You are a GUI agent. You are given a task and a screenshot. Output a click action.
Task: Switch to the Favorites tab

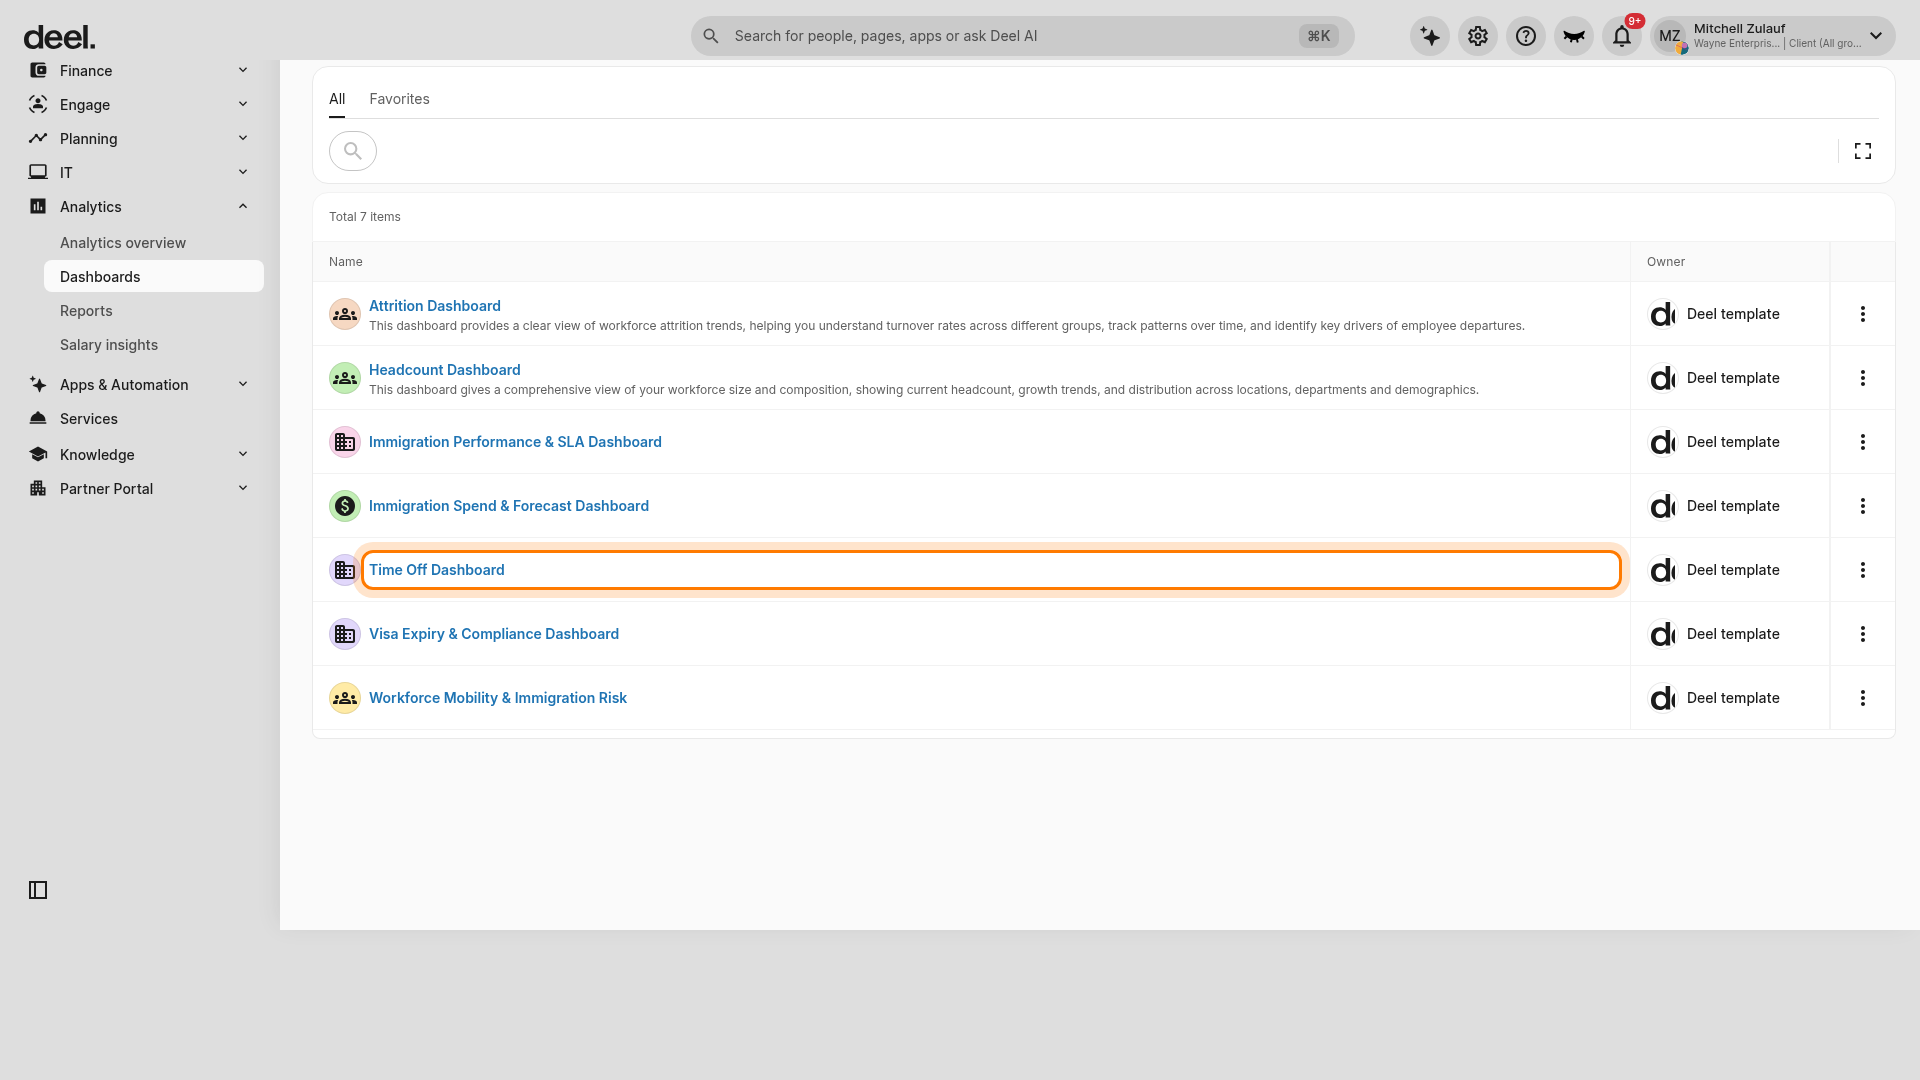(399, 99)
